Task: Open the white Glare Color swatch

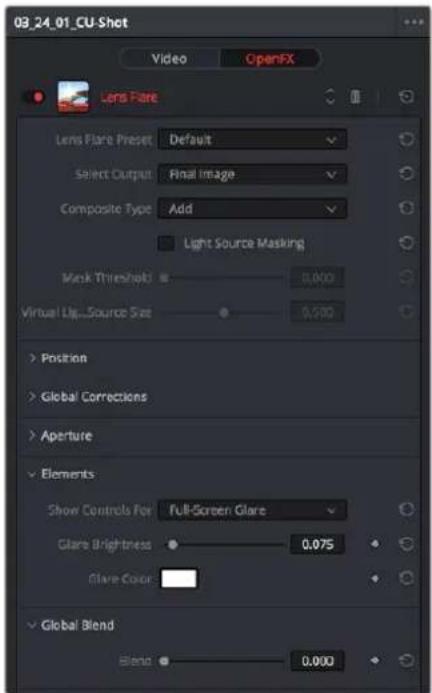Action: pos(179,579)
